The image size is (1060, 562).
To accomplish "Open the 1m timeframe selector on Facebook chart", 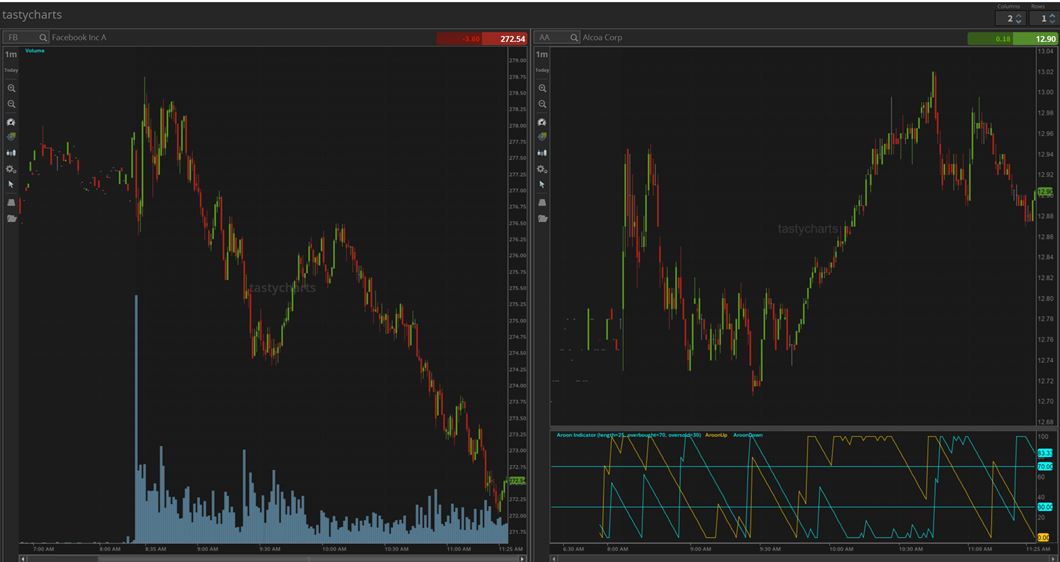I will pyautogui.click(x=11, y=55).
